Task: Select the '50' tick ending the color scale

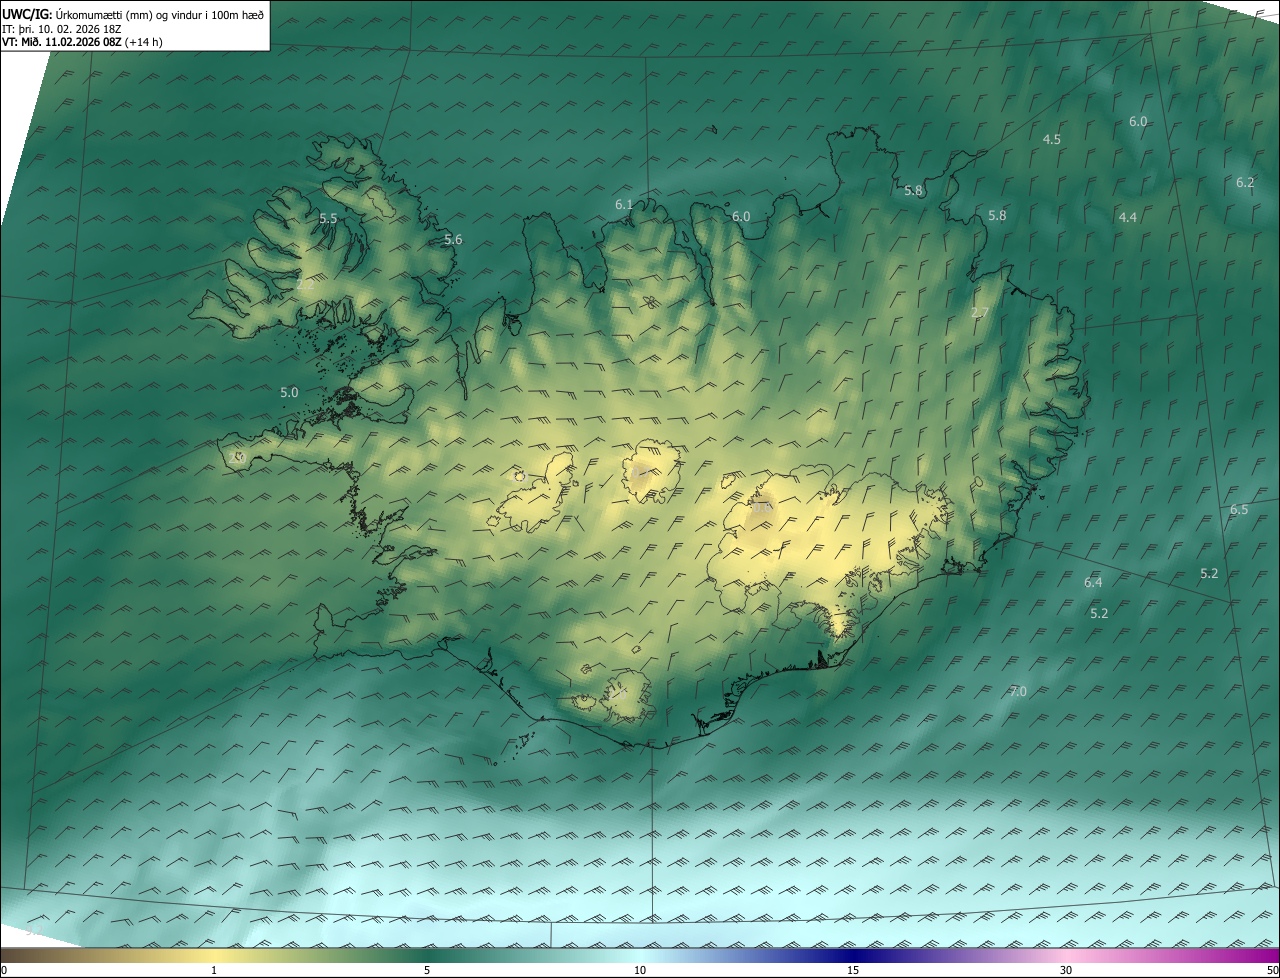Action: click(1272, 970)
